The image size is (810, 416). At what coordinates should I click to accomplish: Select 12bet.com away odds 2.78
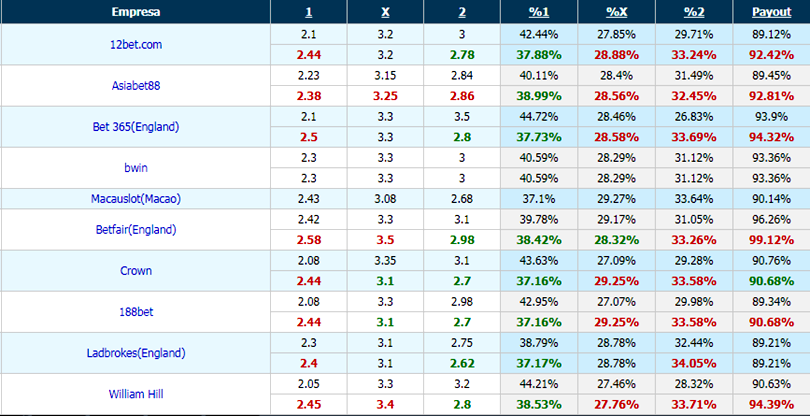tap(462, 55)
